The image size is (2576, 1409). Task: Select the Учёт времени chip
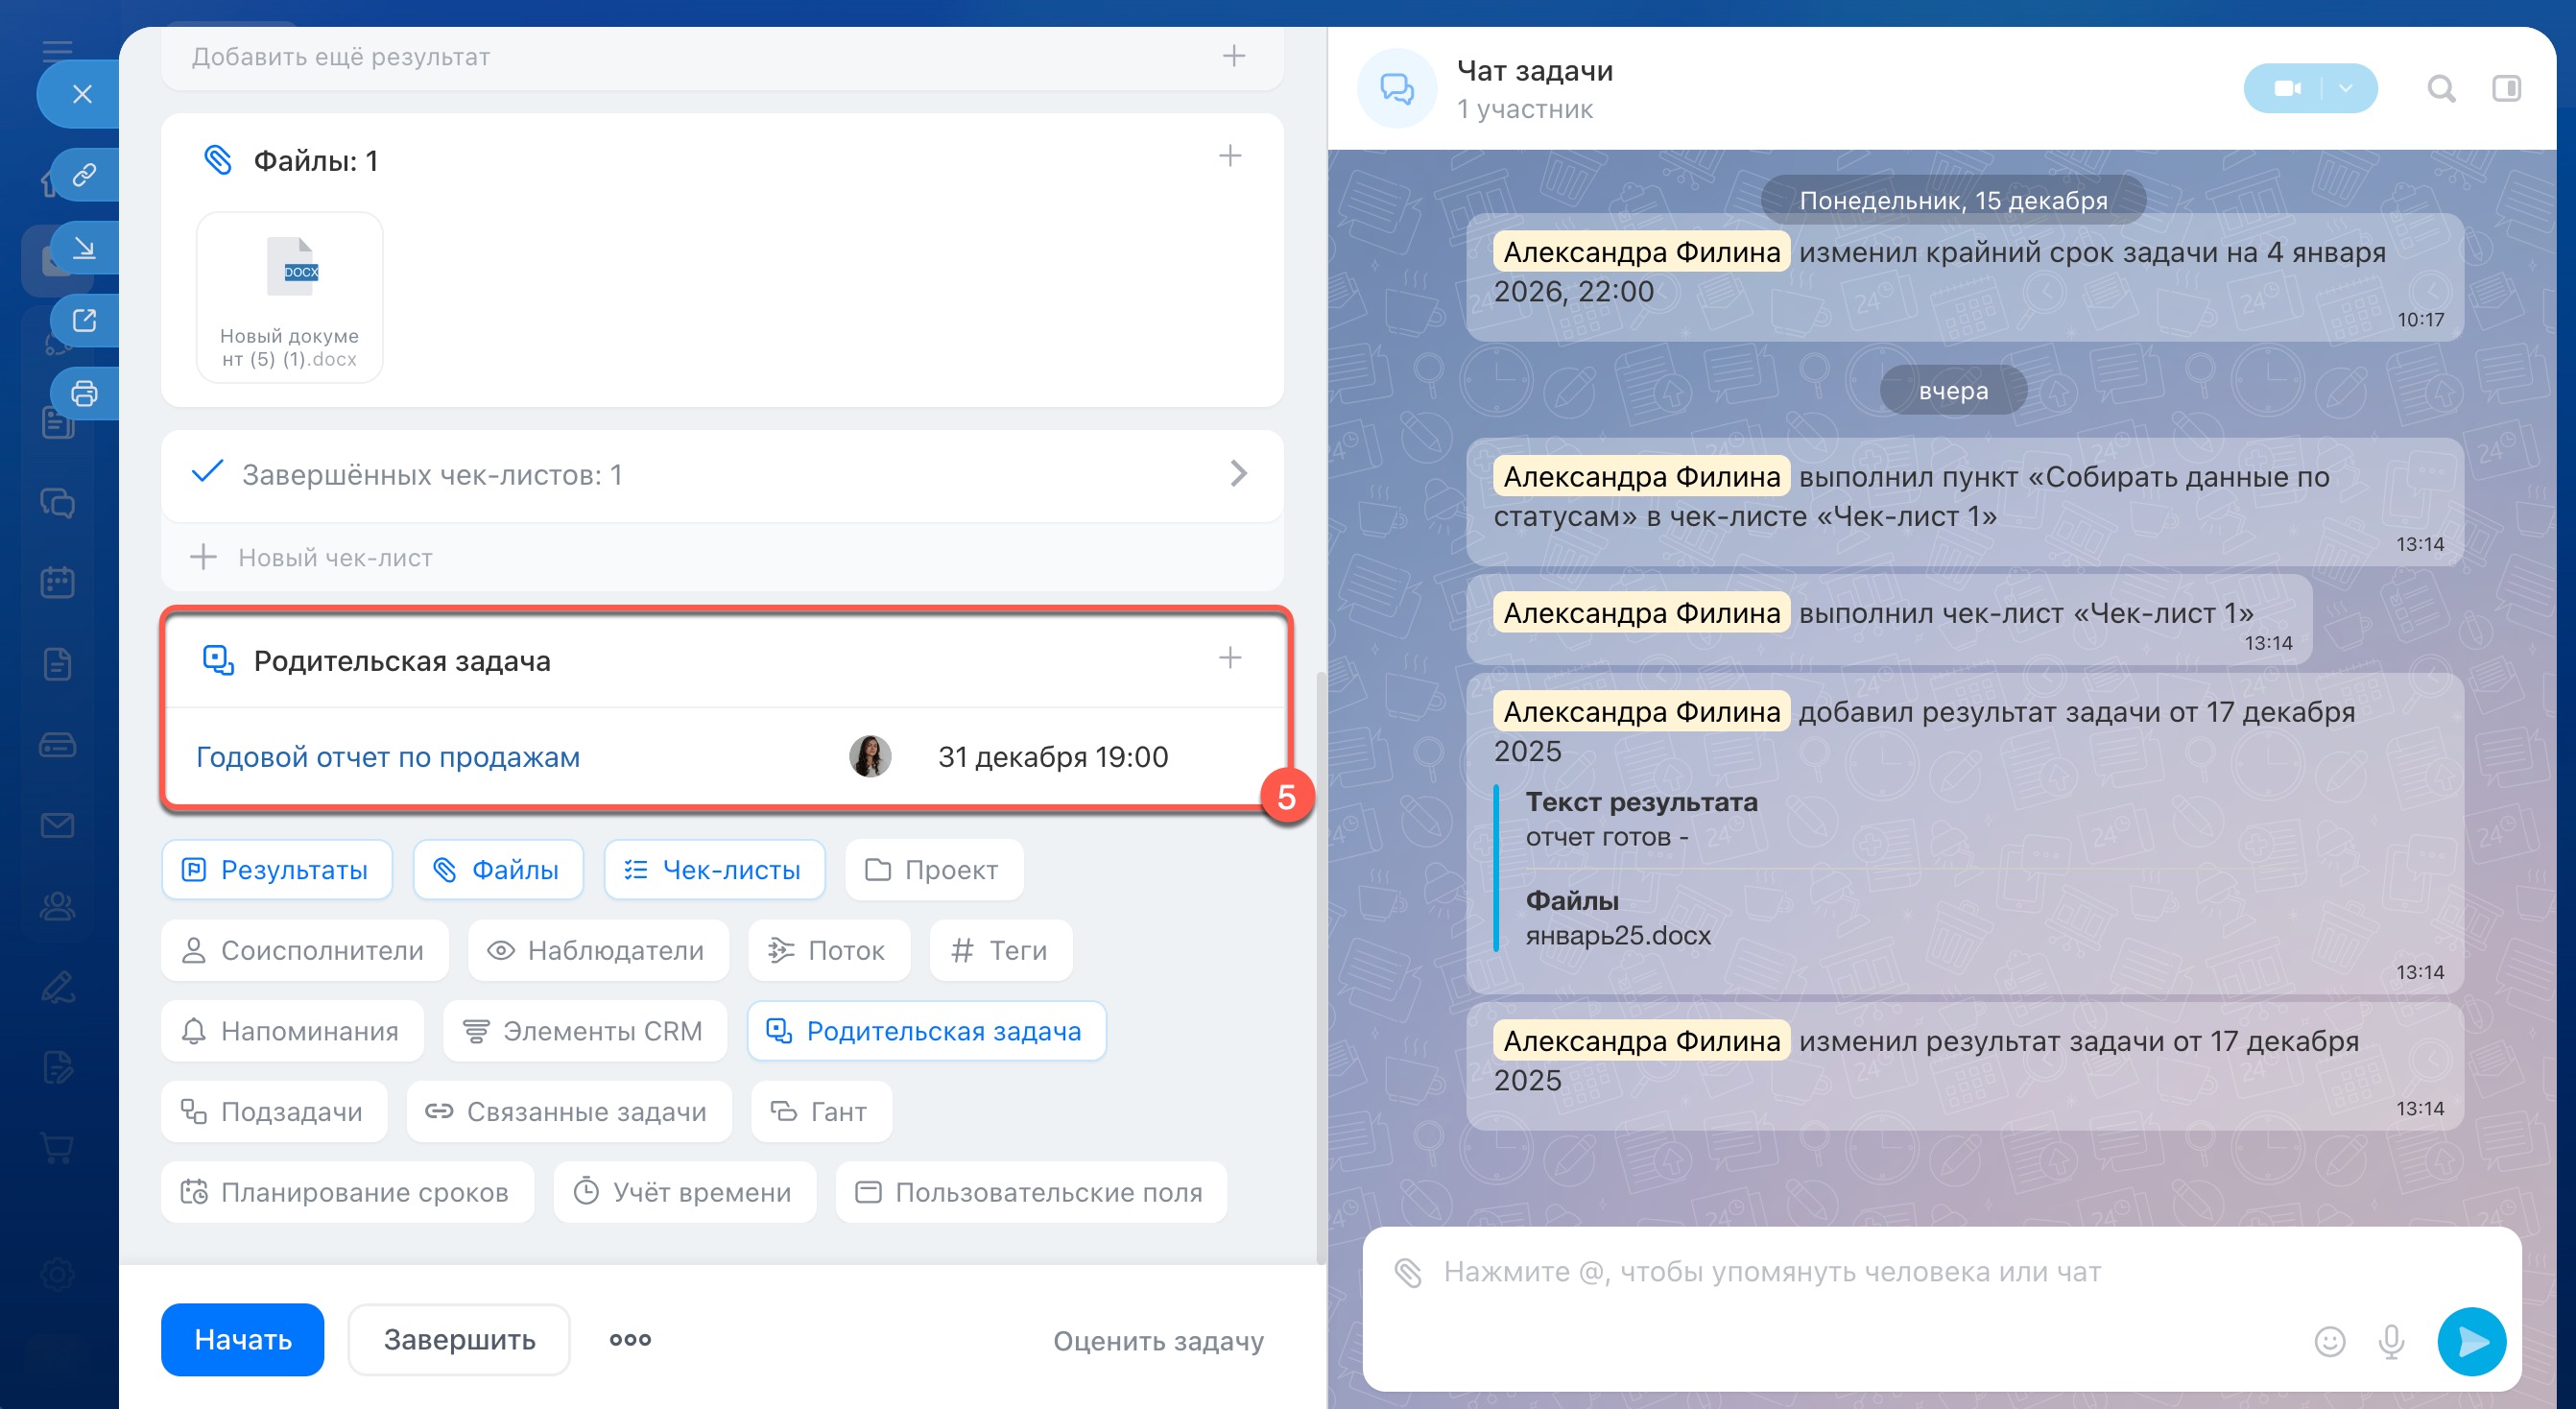pyautogui.click(x=684, y=1192)
